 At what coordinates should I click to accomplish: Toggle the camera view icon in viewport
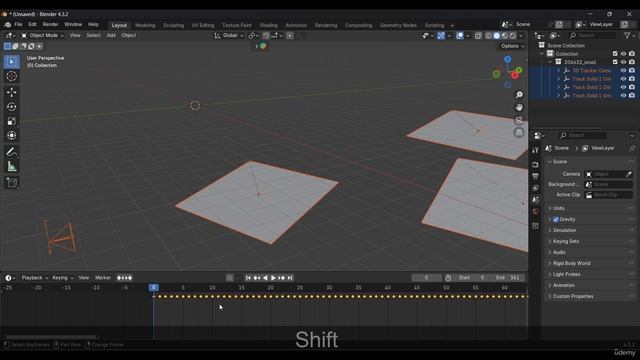519,120
